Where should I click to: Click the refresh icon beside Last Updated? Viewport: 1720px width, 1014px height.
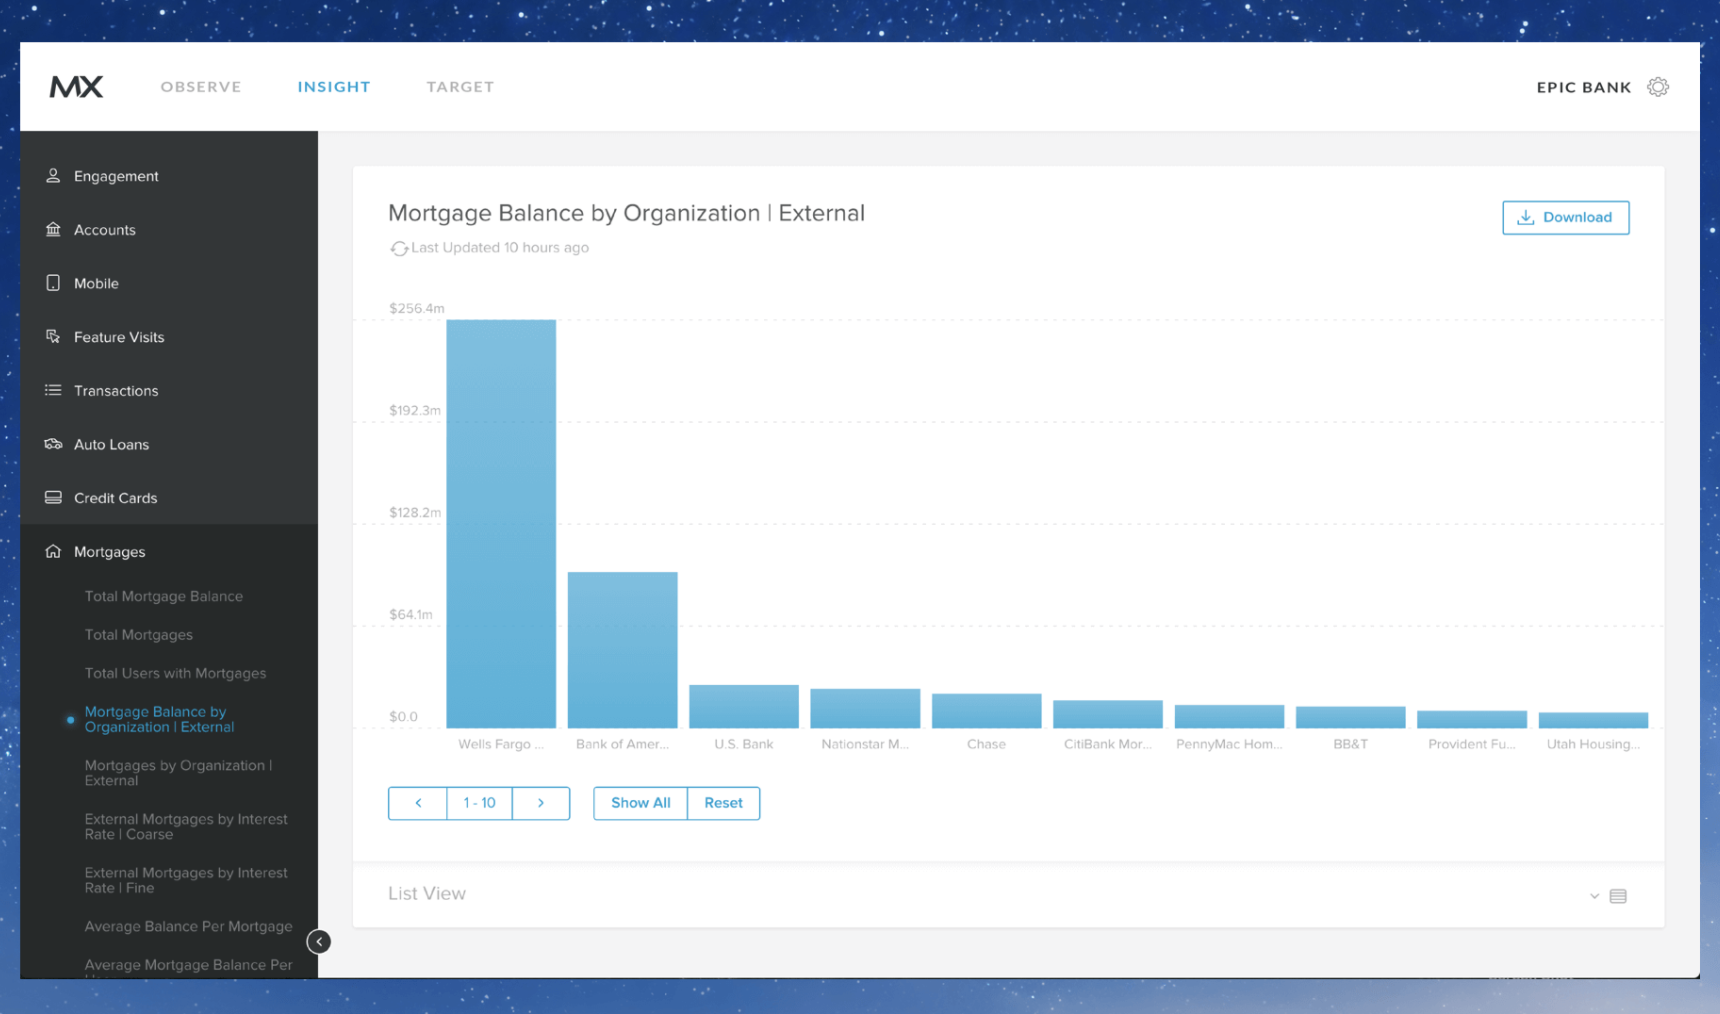pos(399,248)
